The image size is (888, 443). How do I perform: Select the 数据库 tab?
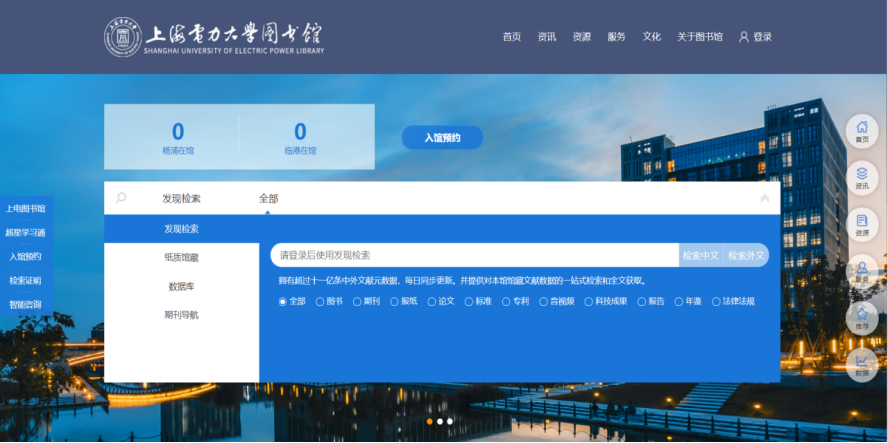(182, 287)
